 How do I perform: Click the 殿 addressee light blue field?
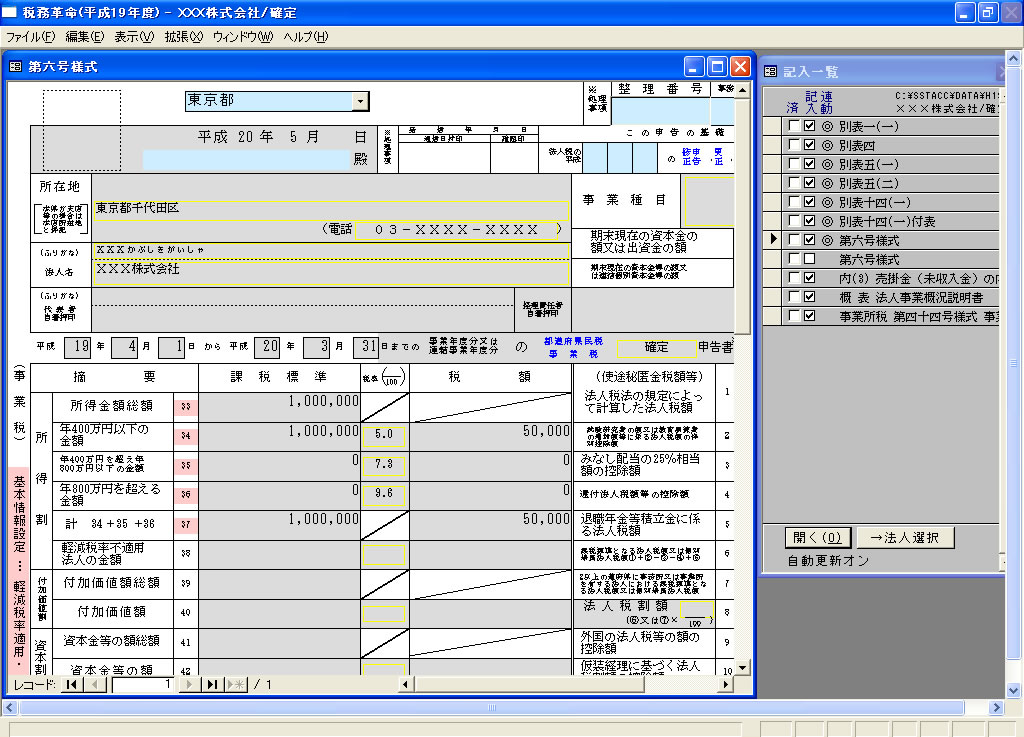[247, 160]
